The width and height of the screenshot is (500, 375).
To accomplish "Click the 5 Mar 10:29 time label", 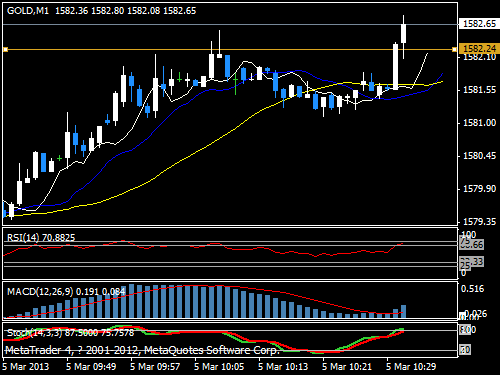I will 411,367.
